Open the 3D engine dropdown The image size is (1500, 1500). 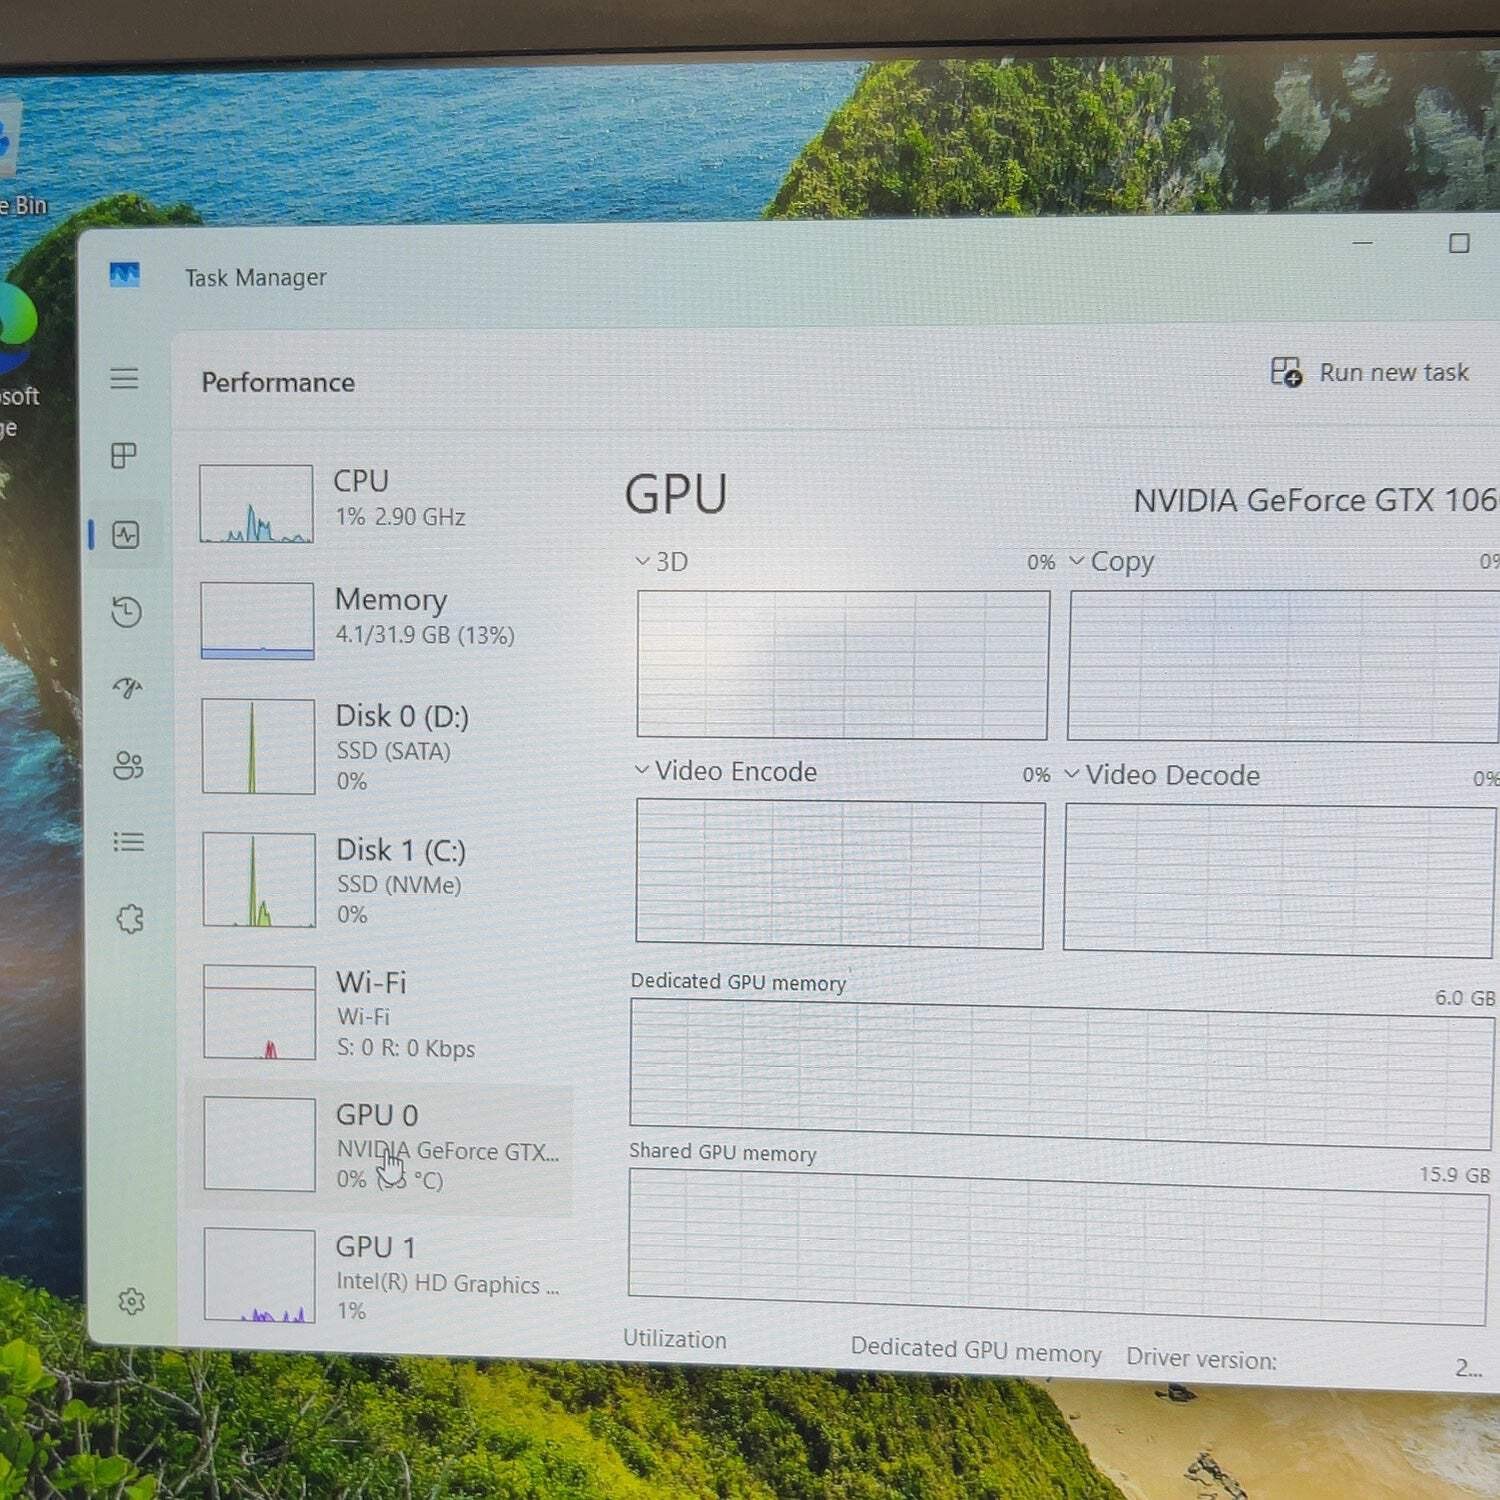tap(662, 562)
